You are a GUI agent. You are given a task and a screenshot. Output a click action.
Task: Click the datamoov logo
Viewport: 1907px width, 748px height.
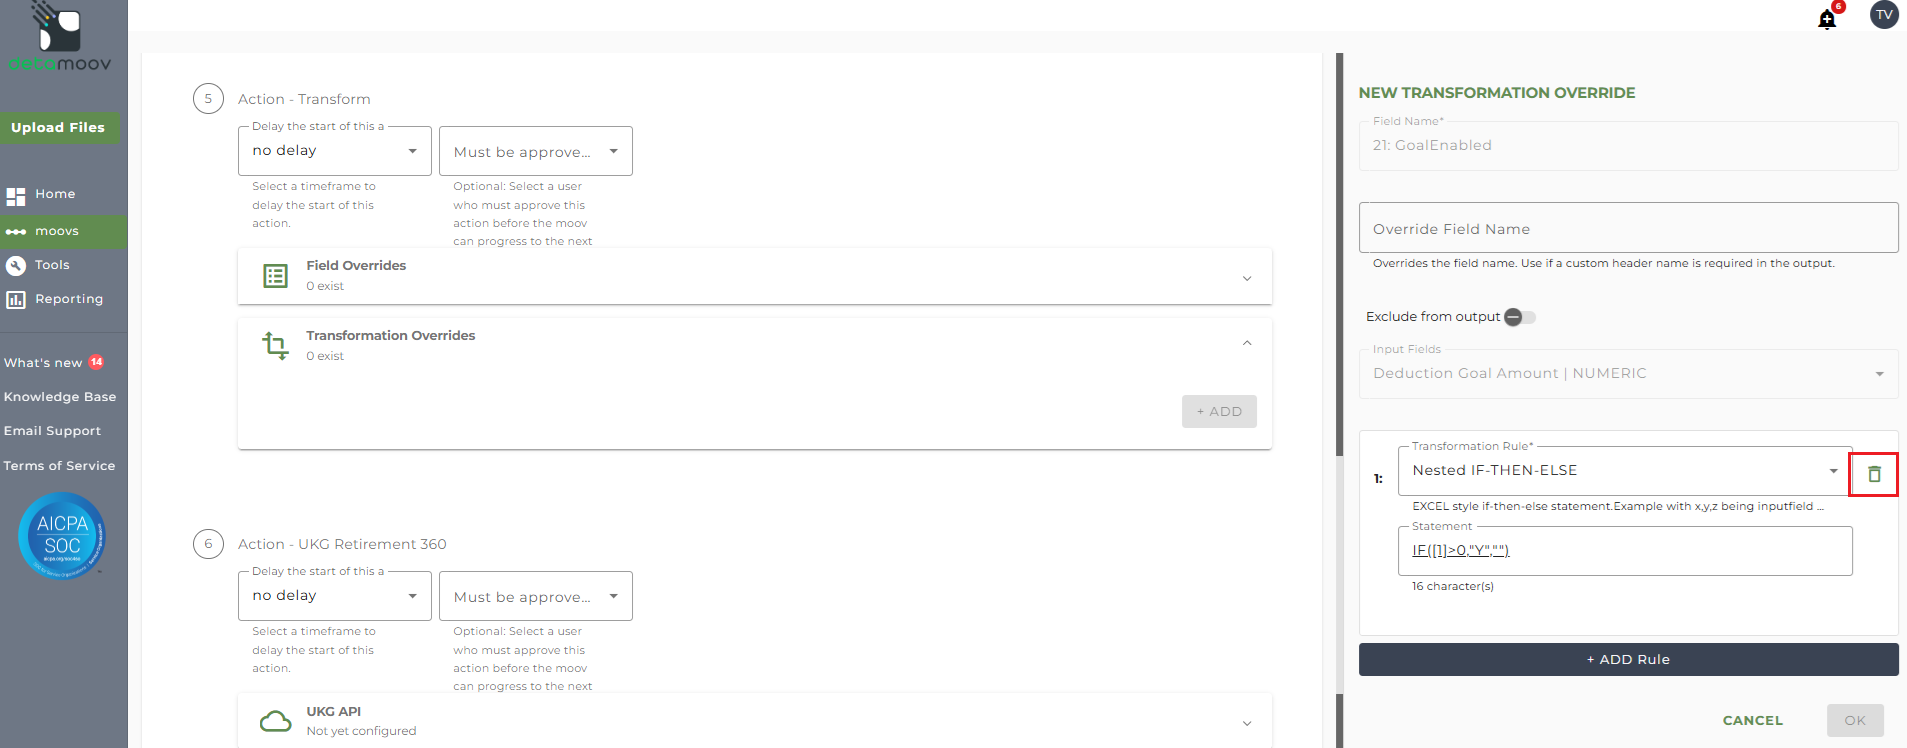(x=60, y=37)
